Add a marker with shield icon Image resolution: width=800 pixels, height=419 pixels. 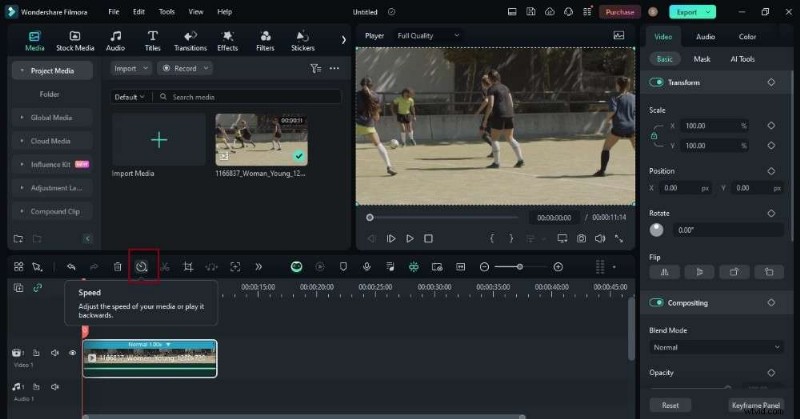click(343, 266)
